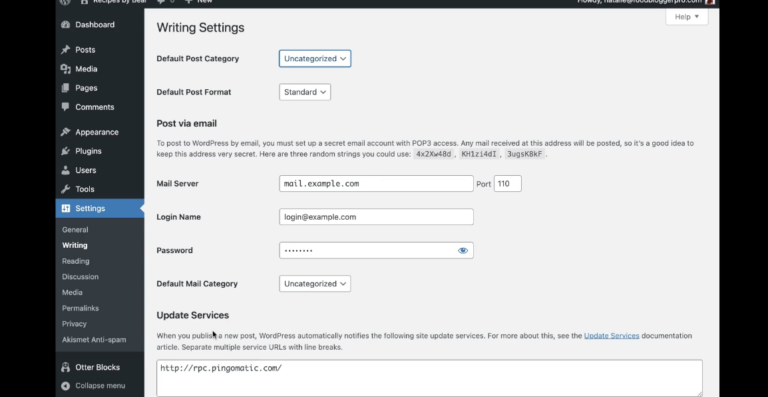
Task: Go to General settings submenu
Action: point(75,230)
